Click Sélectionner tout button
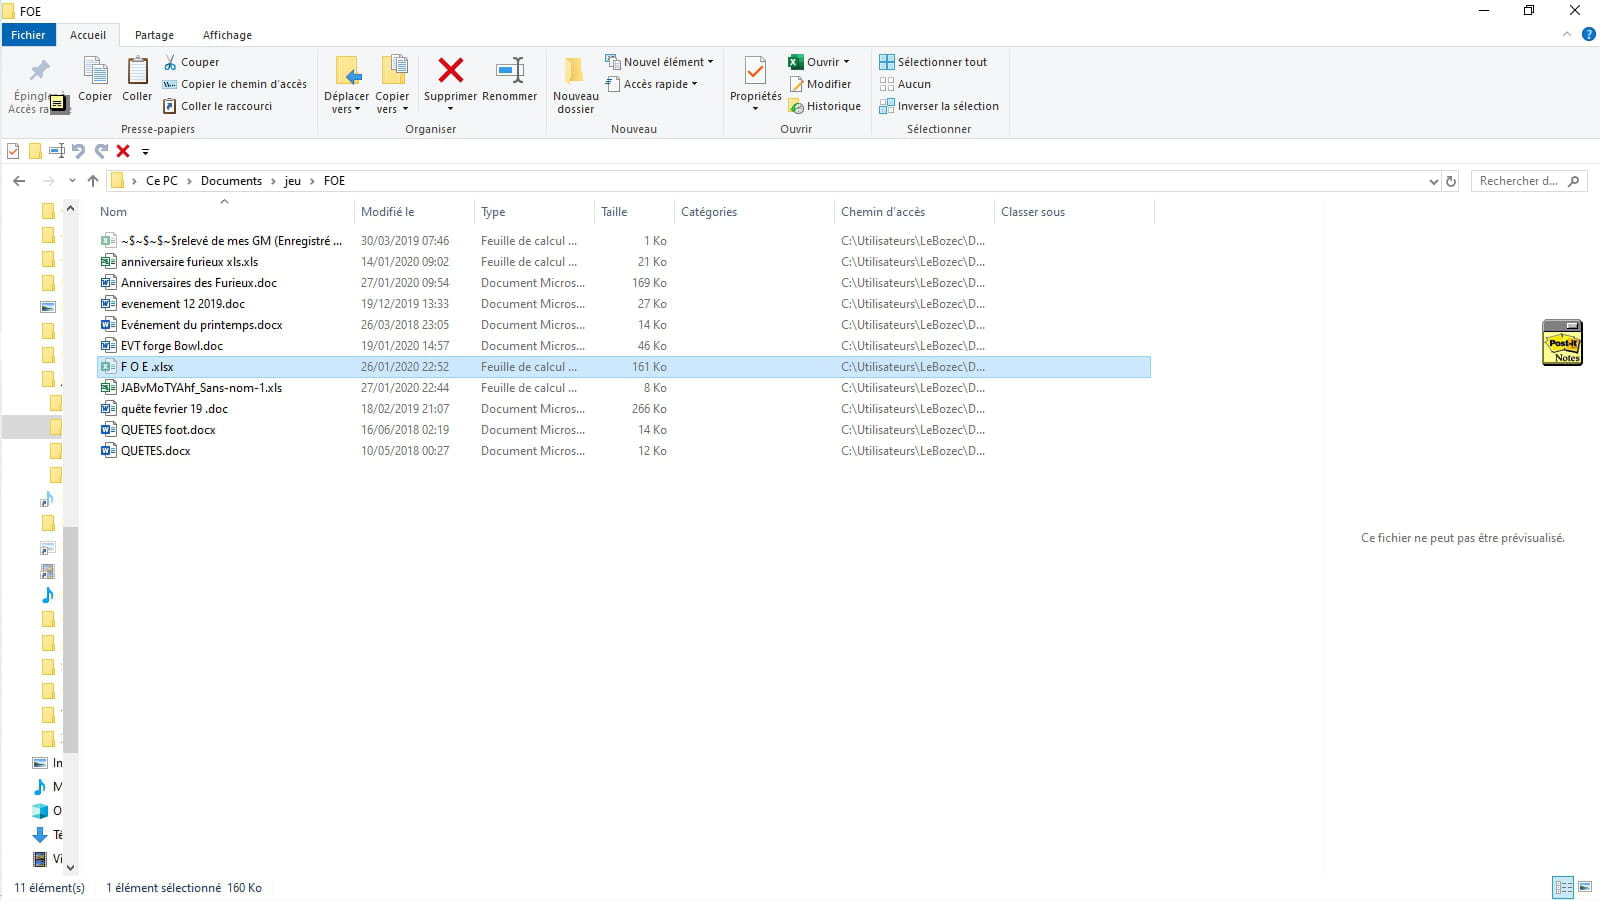Screen dimensions: 1600x900 tap(933, 62)
